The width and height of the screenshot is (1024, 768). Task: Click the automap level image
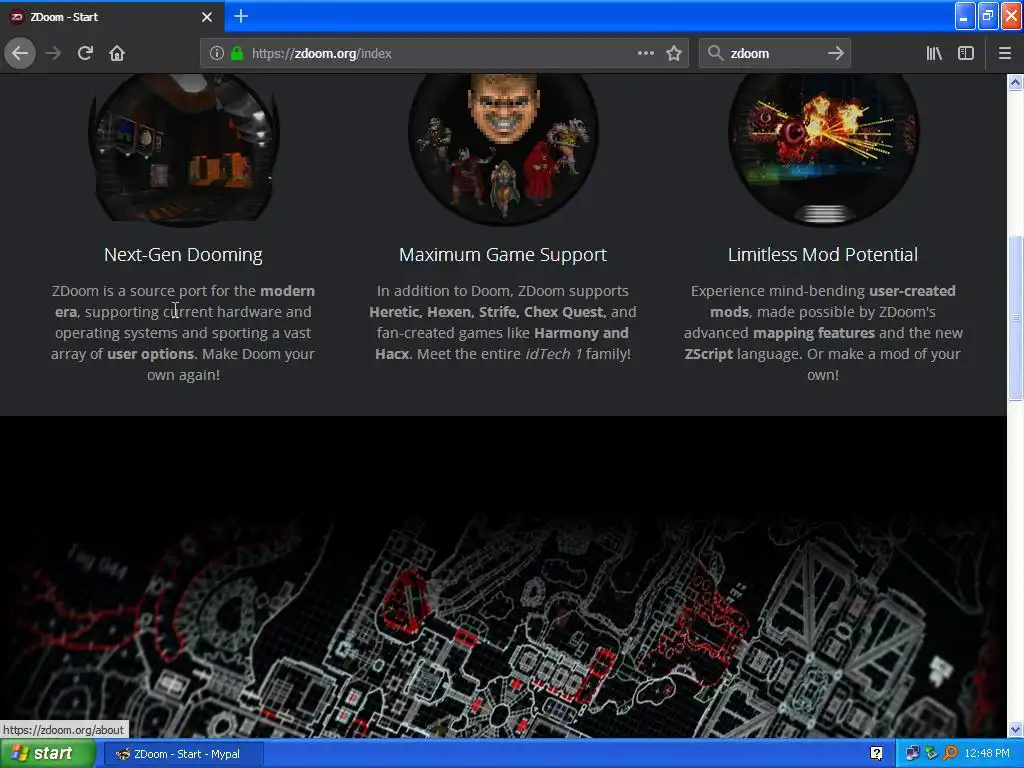coord(503,577)
